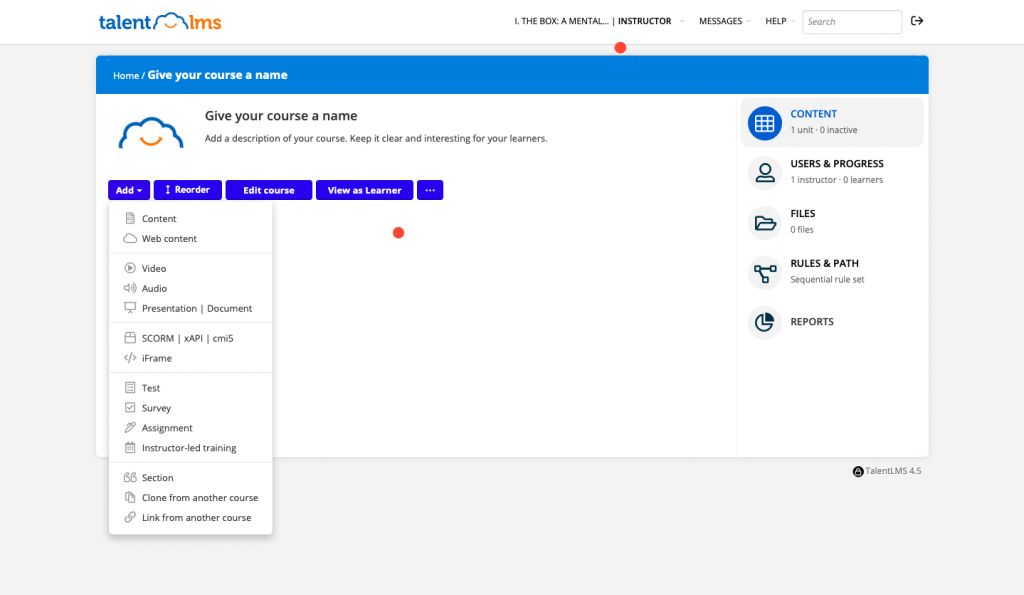Click the Search input field
Screen dimensions: 1024x595
coord(852,22)
